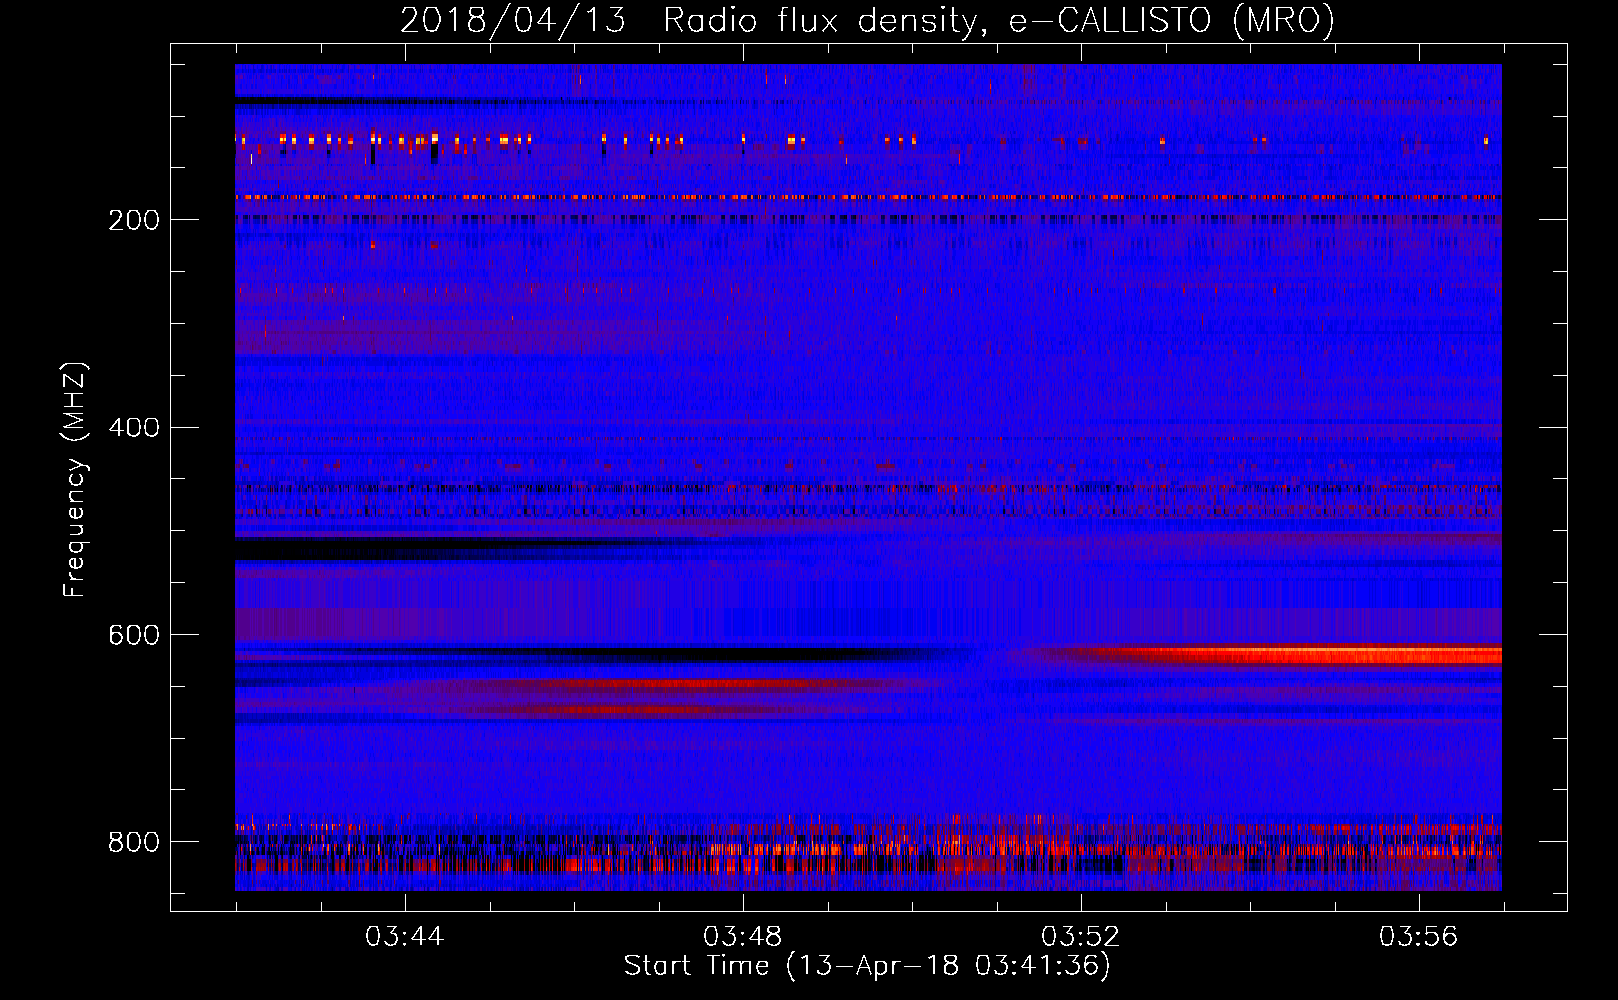Click the '03:56' time tick label

point(1419,937)
